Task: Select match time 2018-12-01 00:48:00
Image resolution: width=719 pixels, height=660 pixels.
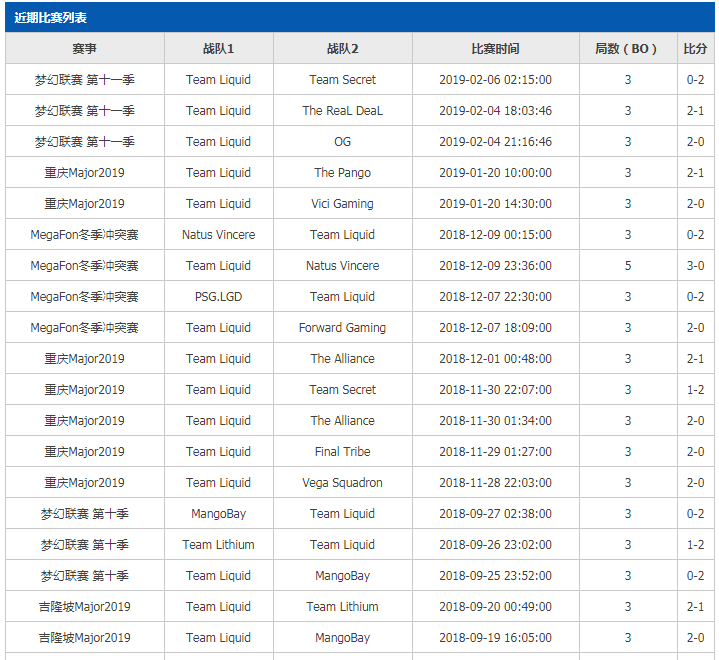Action: (495, 359)
